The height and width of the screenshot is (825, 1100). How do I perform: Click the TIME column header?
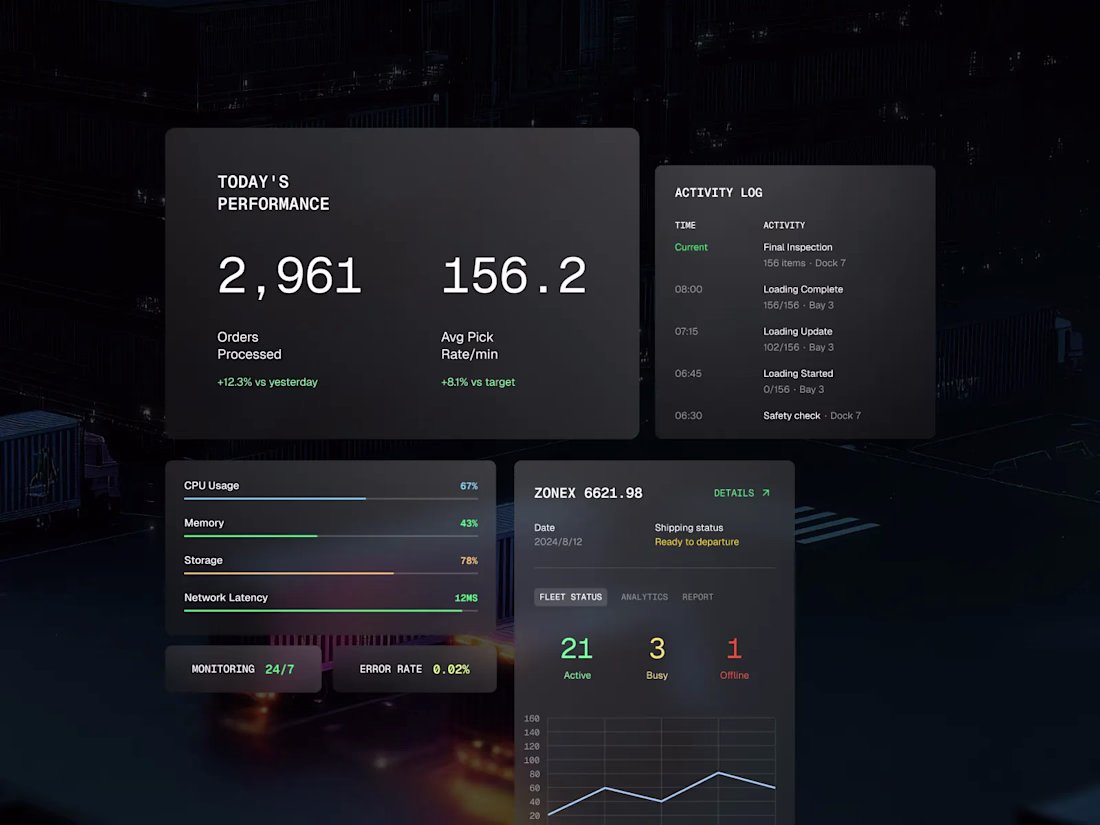(x=685, y=225)
